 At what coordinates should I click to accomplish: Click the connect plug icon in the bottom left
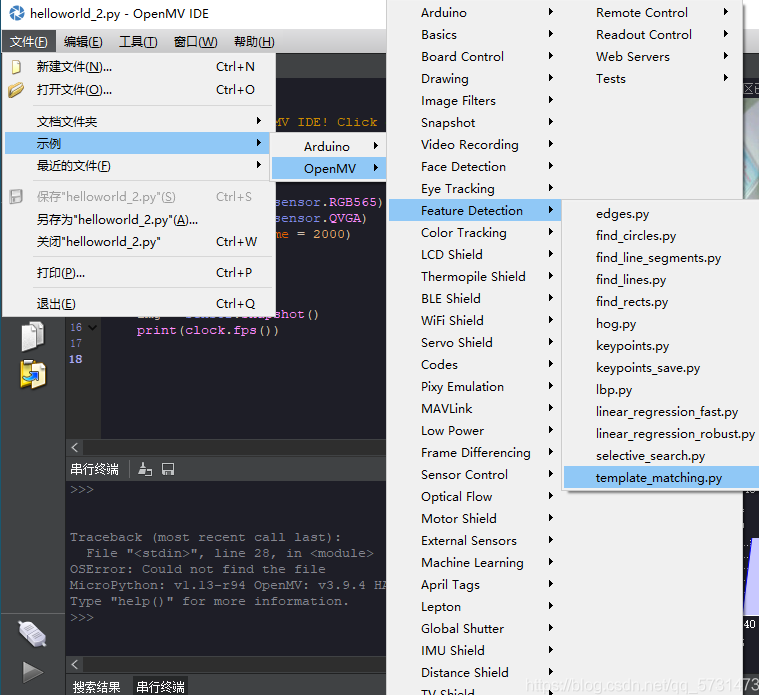point(32,634)
